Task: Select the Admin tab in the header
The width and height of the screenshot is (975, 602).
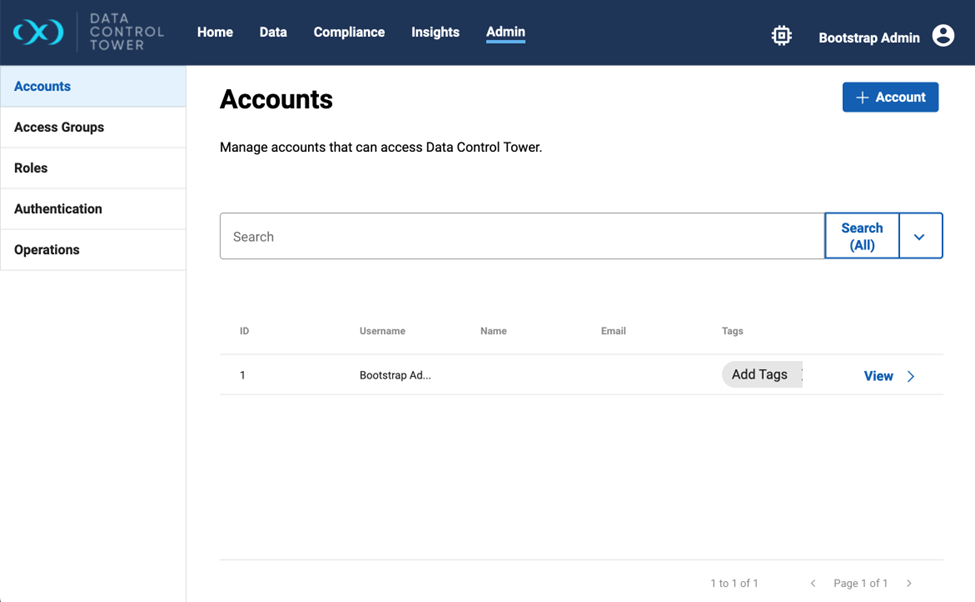Action: coord(505,32)
